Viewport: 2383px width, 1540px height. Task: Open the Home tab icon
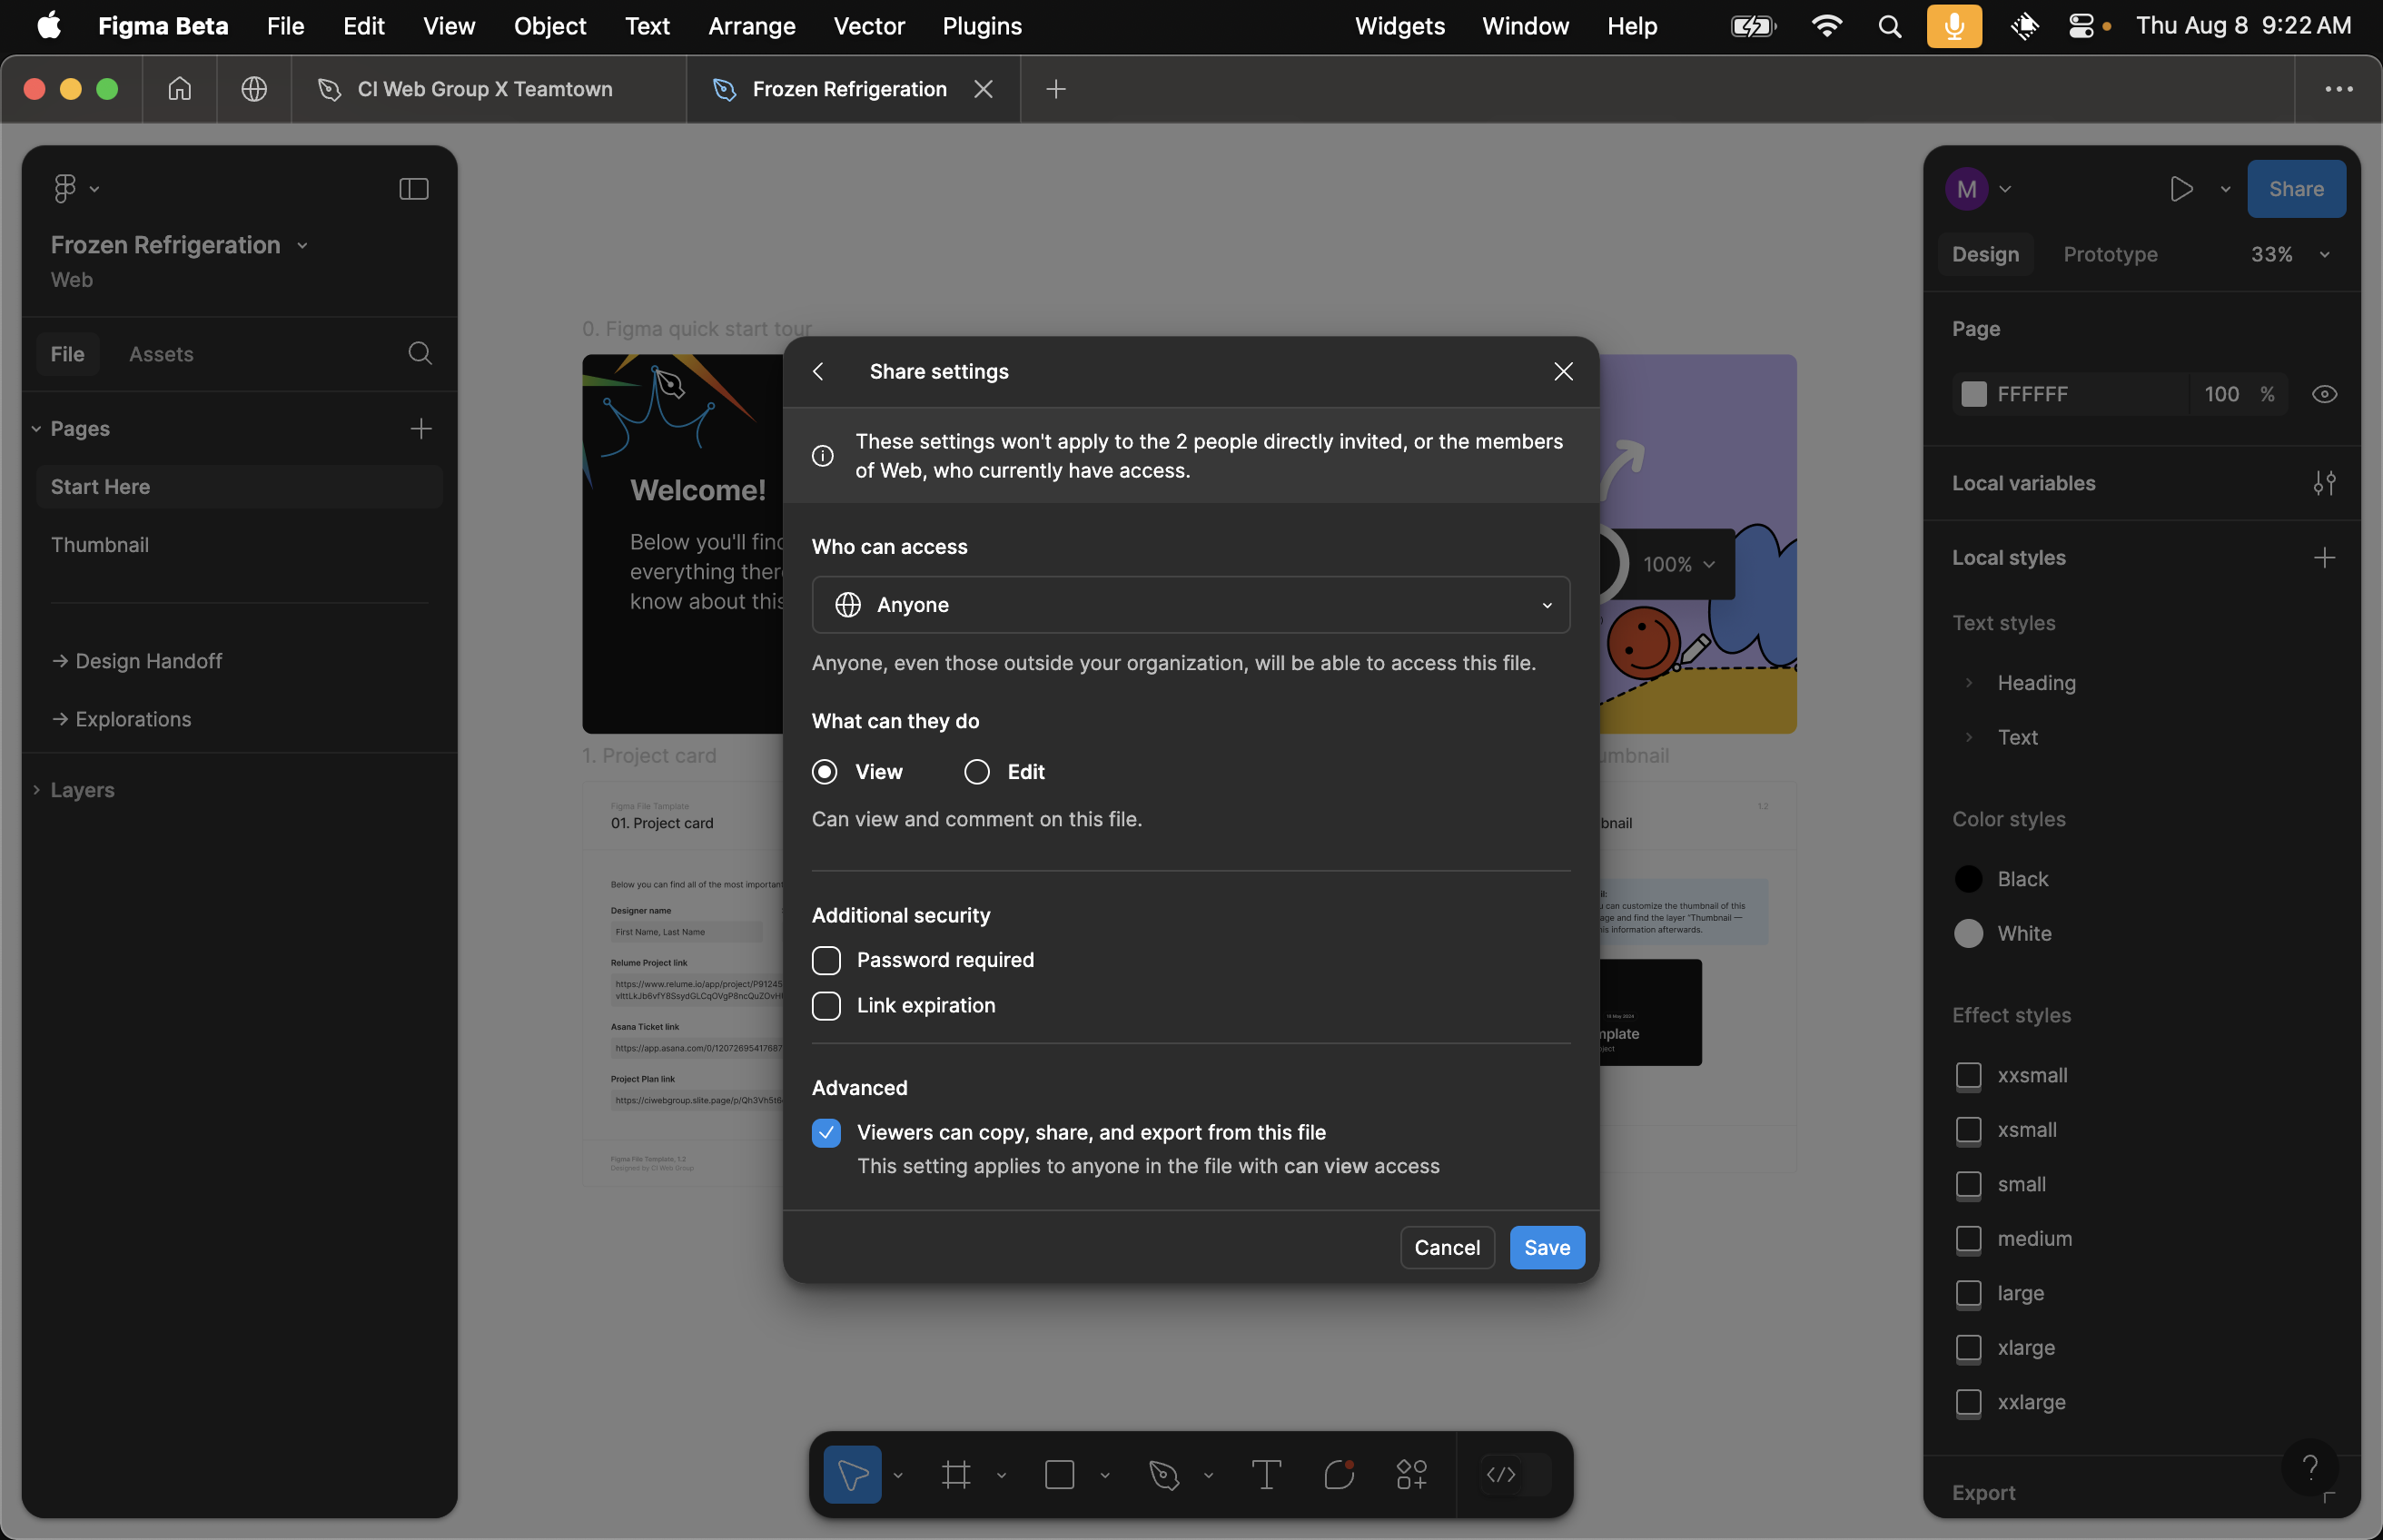pyautogui.click(x=179, y=89)
